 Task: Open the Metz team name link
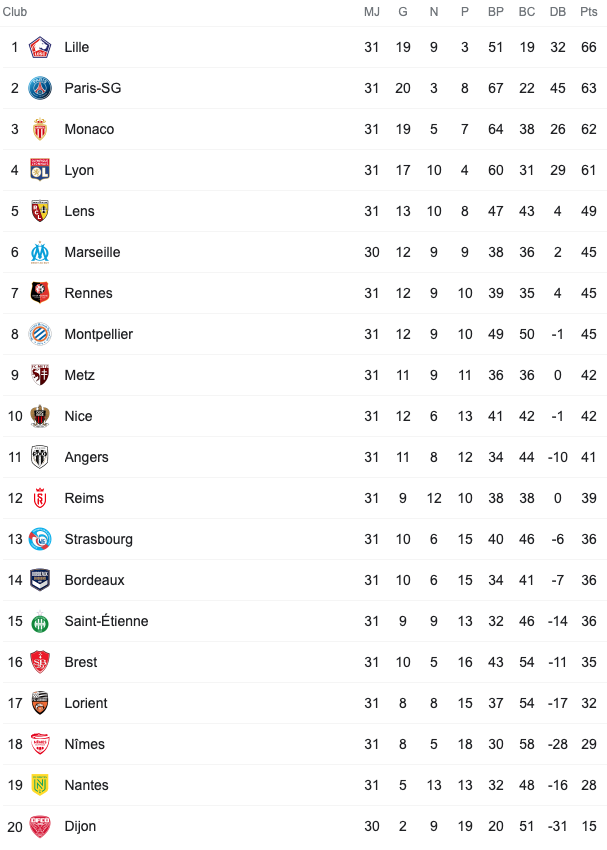pyautogui.click(x=79, y=375)
